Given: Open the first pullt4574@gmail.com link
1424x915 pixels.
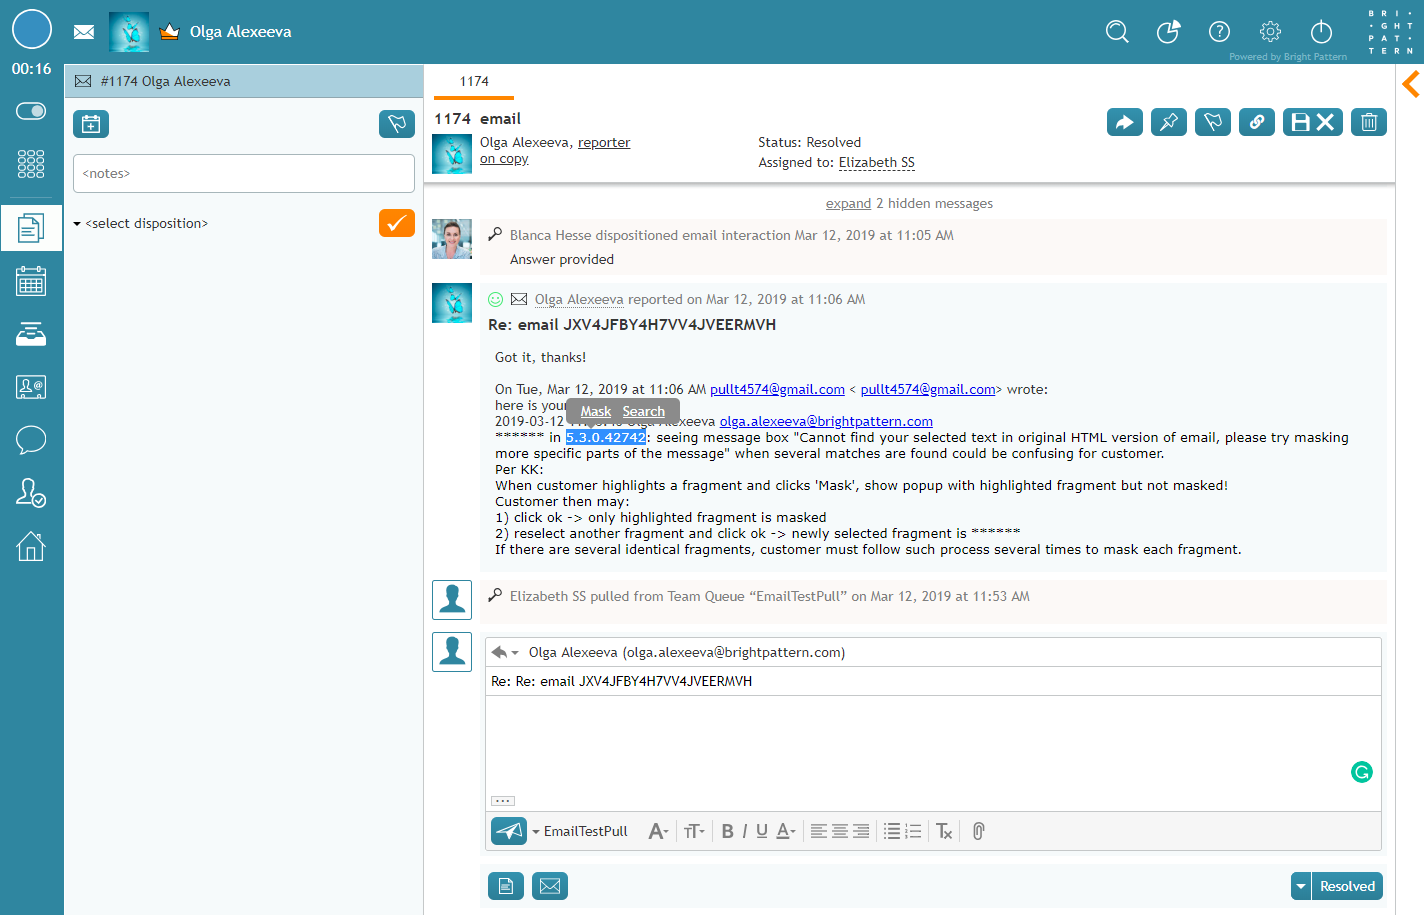Looking at the screenshot, I should tap(778, 389).
